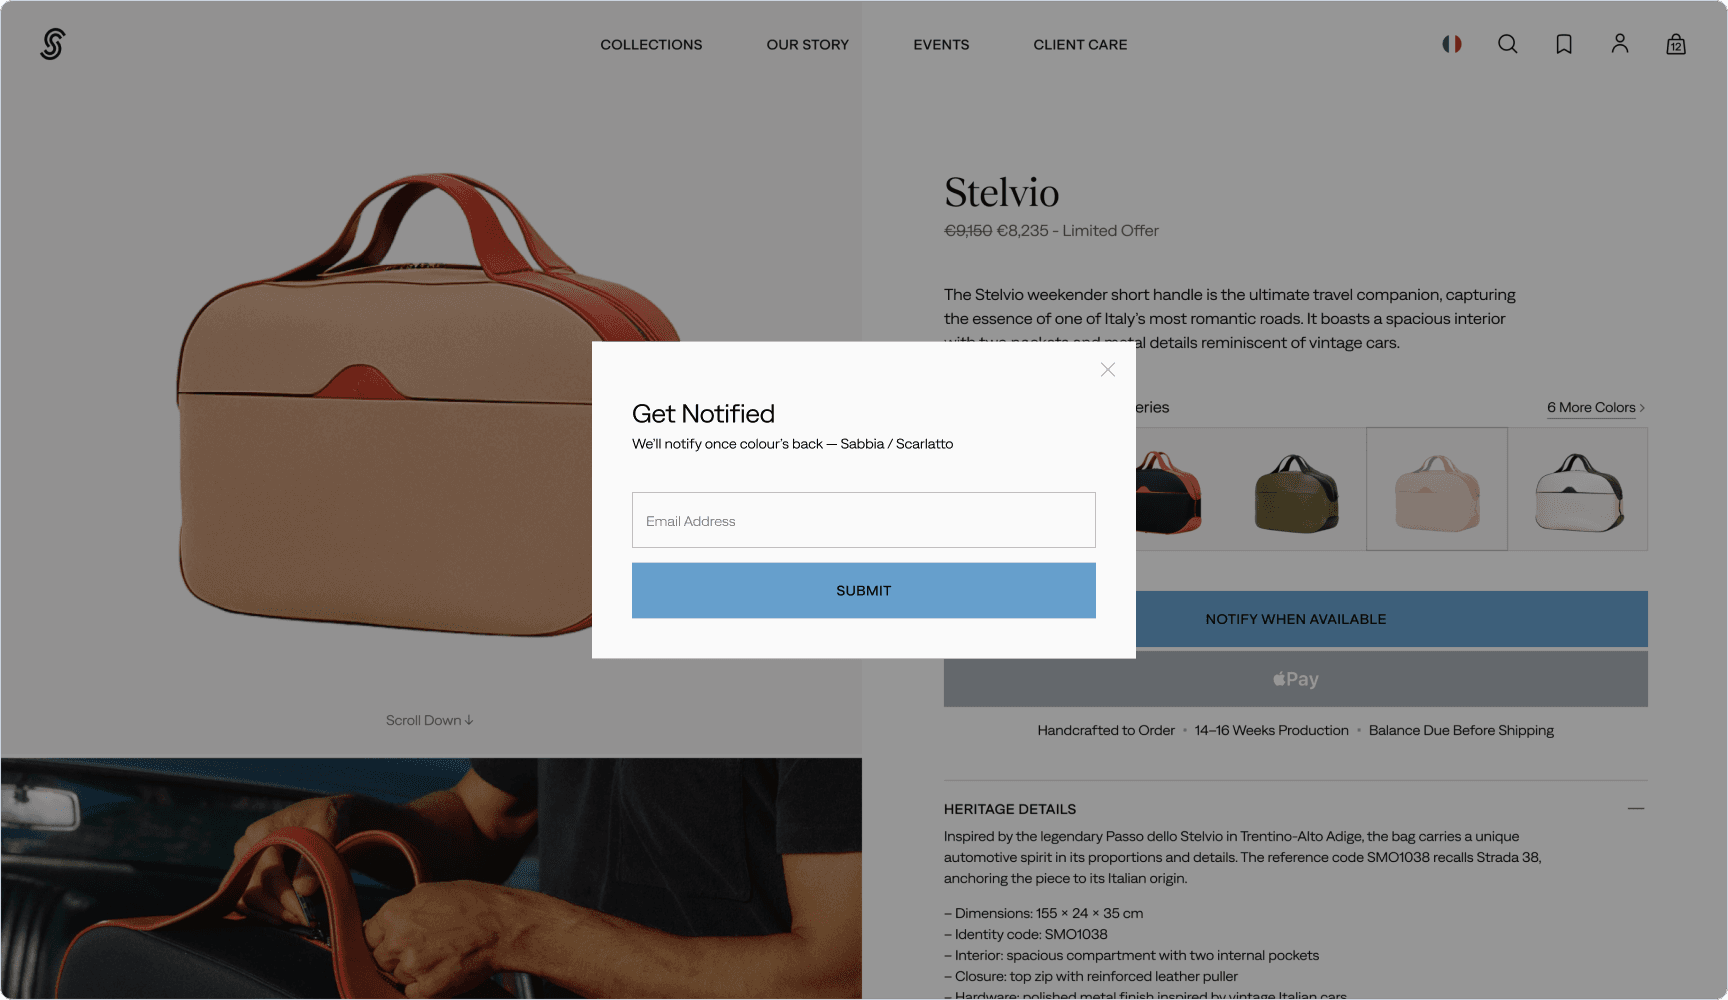This screenshot has width=1728, height=1000.
Task: Open the search icon in header
Action: pyautogui.click(x=1508, y=44)
